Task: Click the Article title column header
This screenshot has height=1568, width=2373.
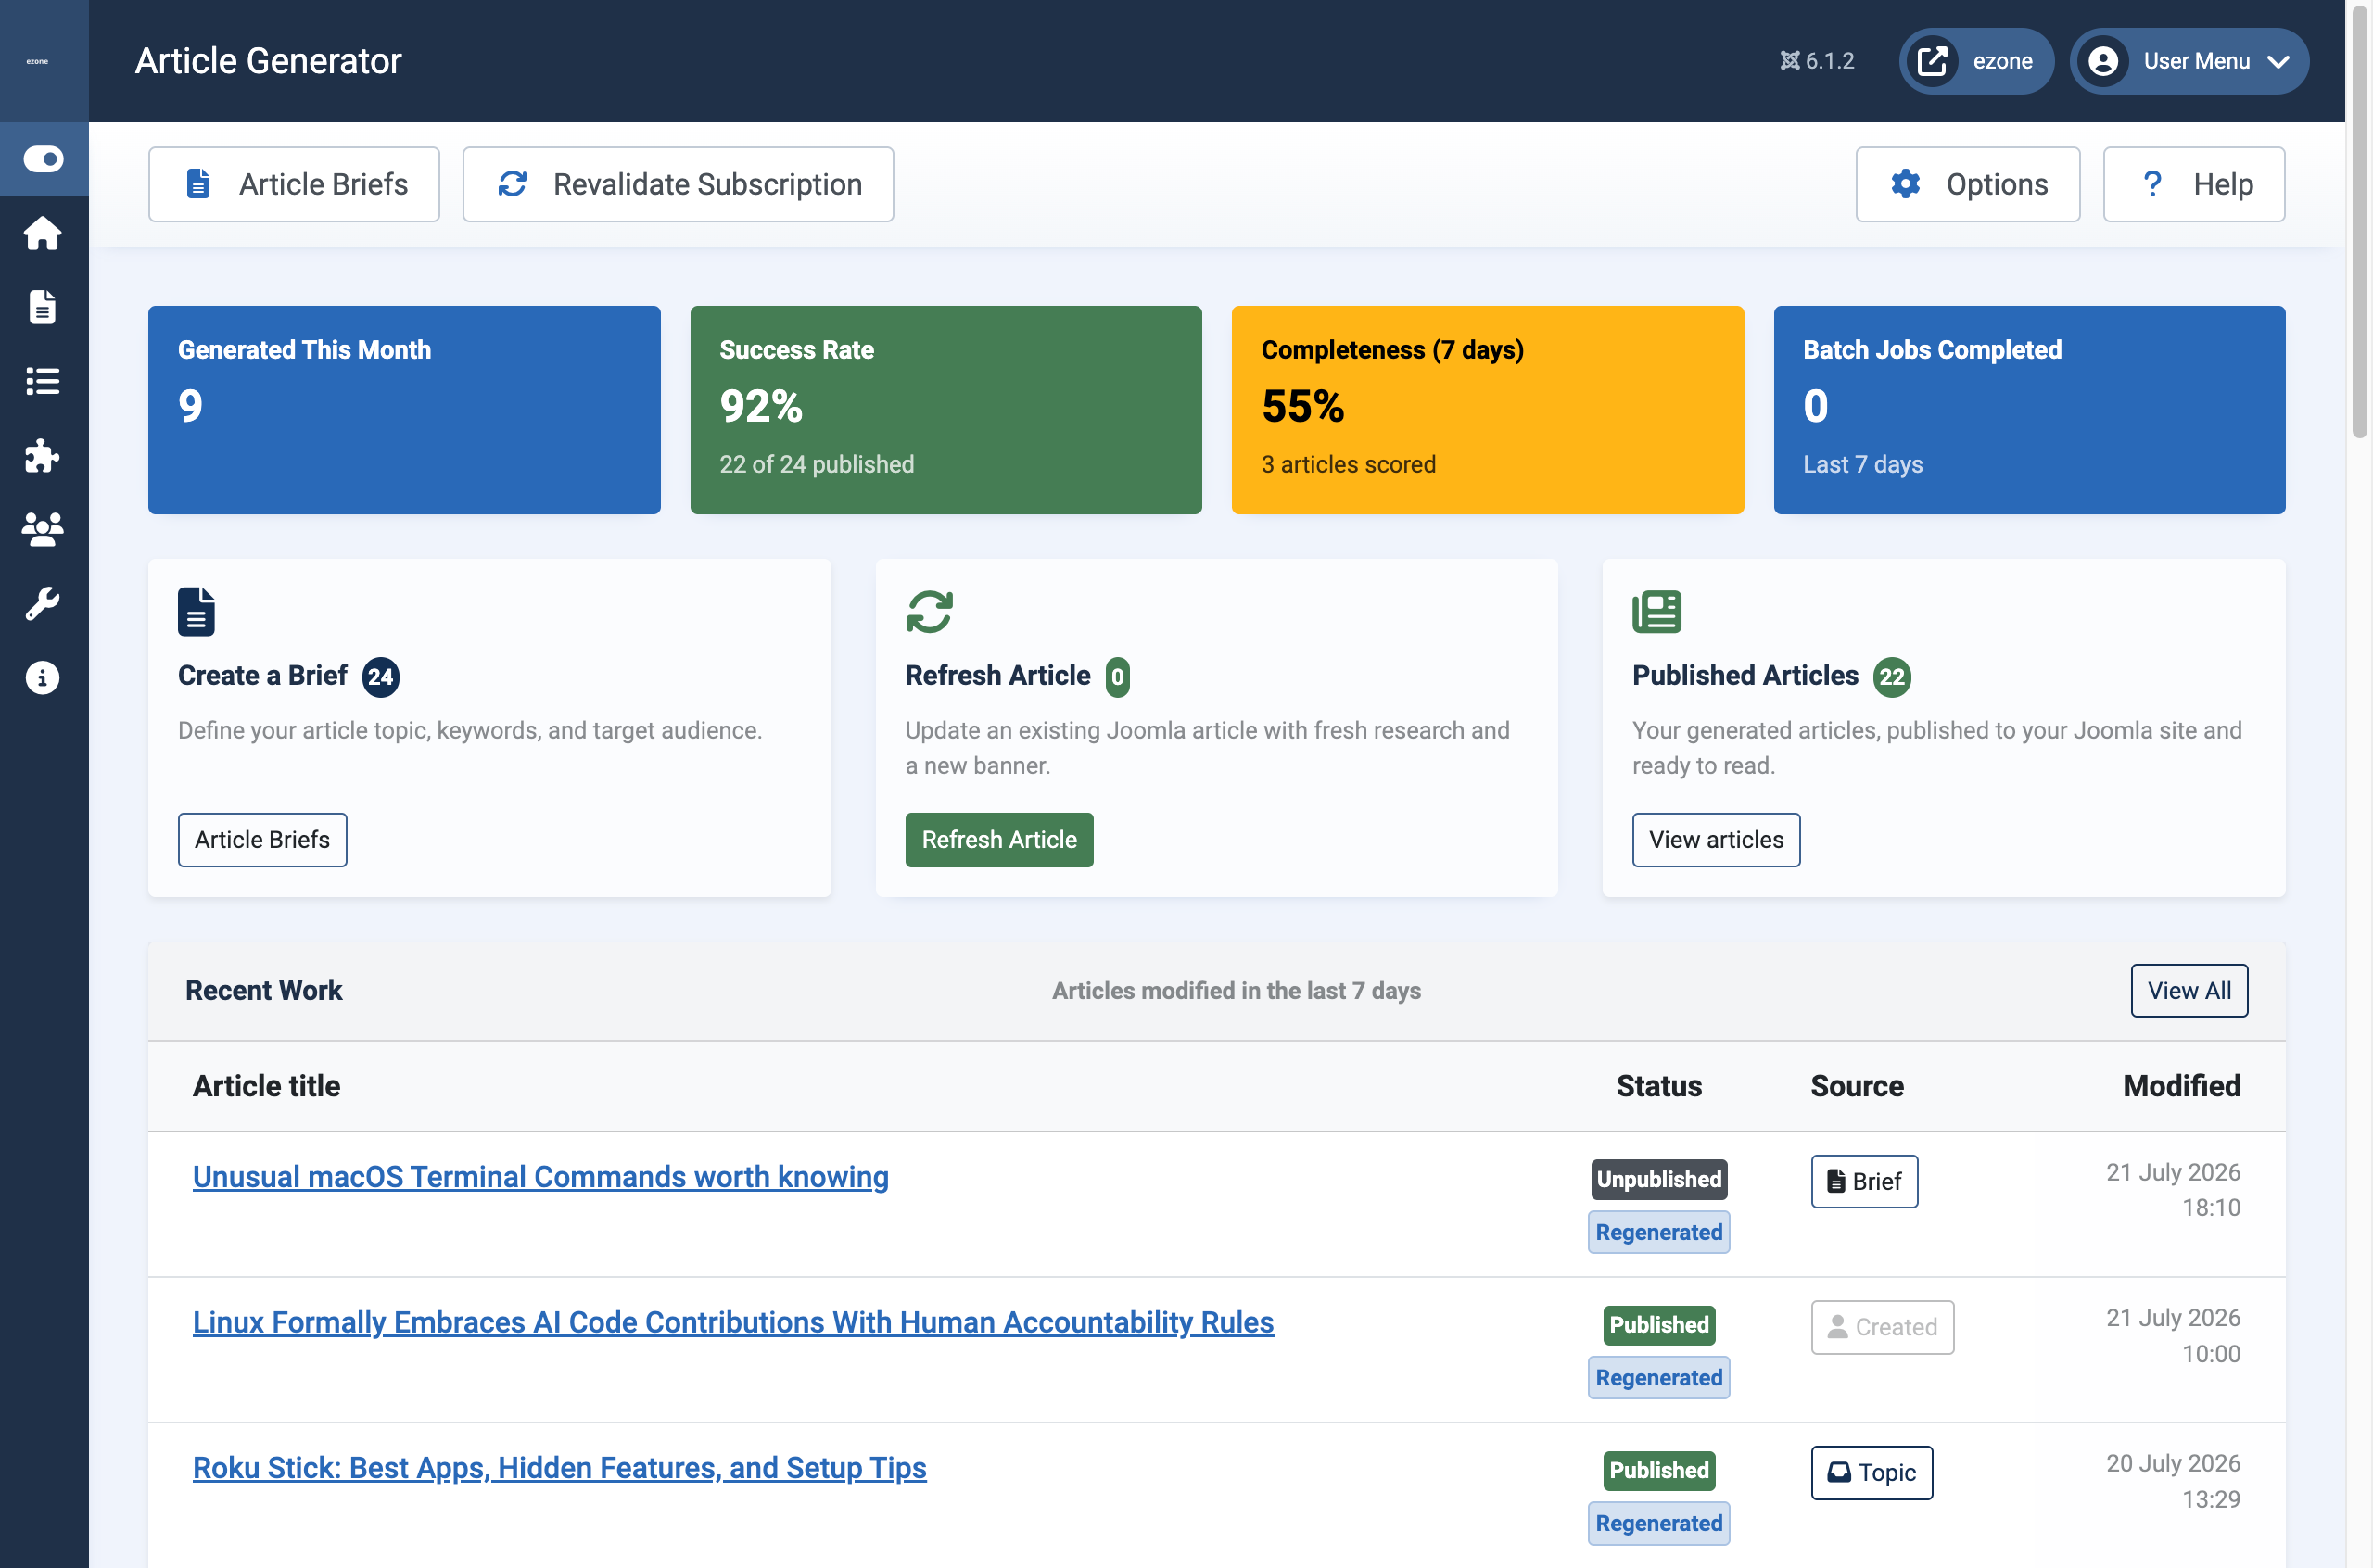Action: pyautogui.click(x=266, y=1086)
